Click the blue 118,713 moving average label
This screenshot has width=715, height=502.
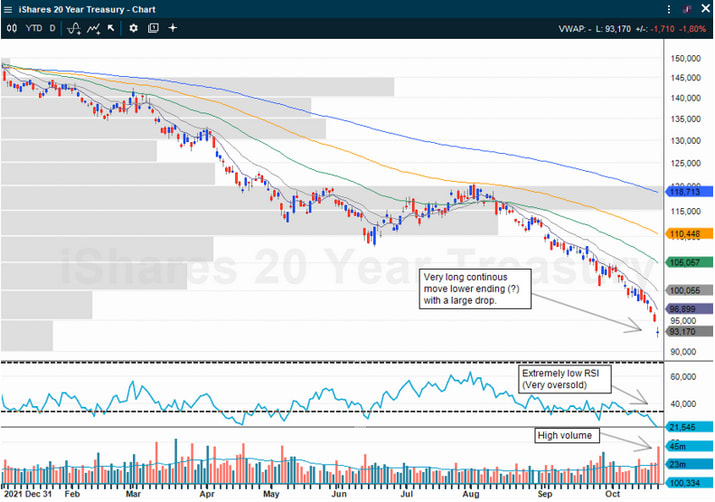pyautogui.click(x=689, y=192)
